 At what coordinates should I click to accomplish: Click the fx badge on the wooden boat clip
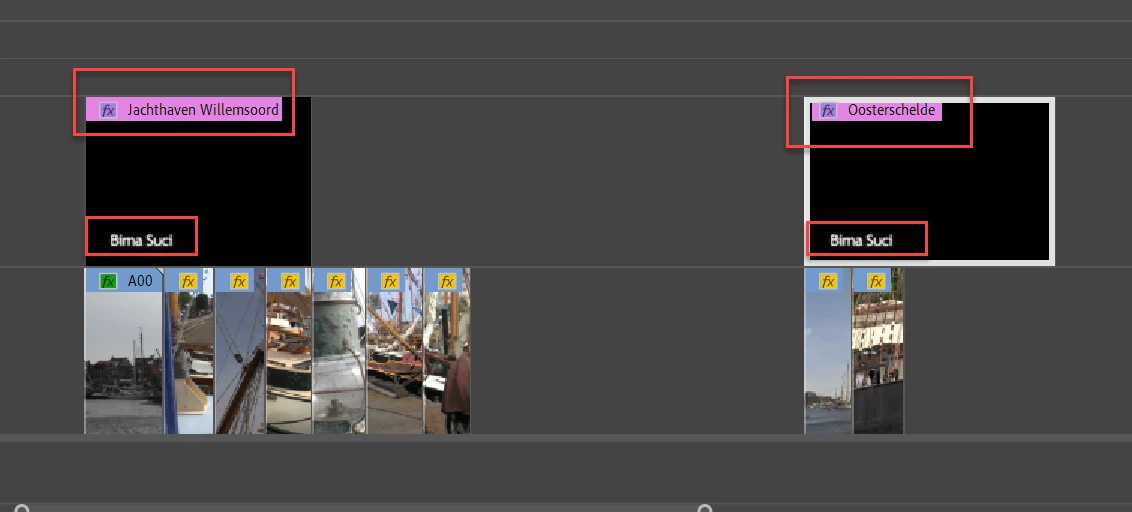(x=290, y=281)
